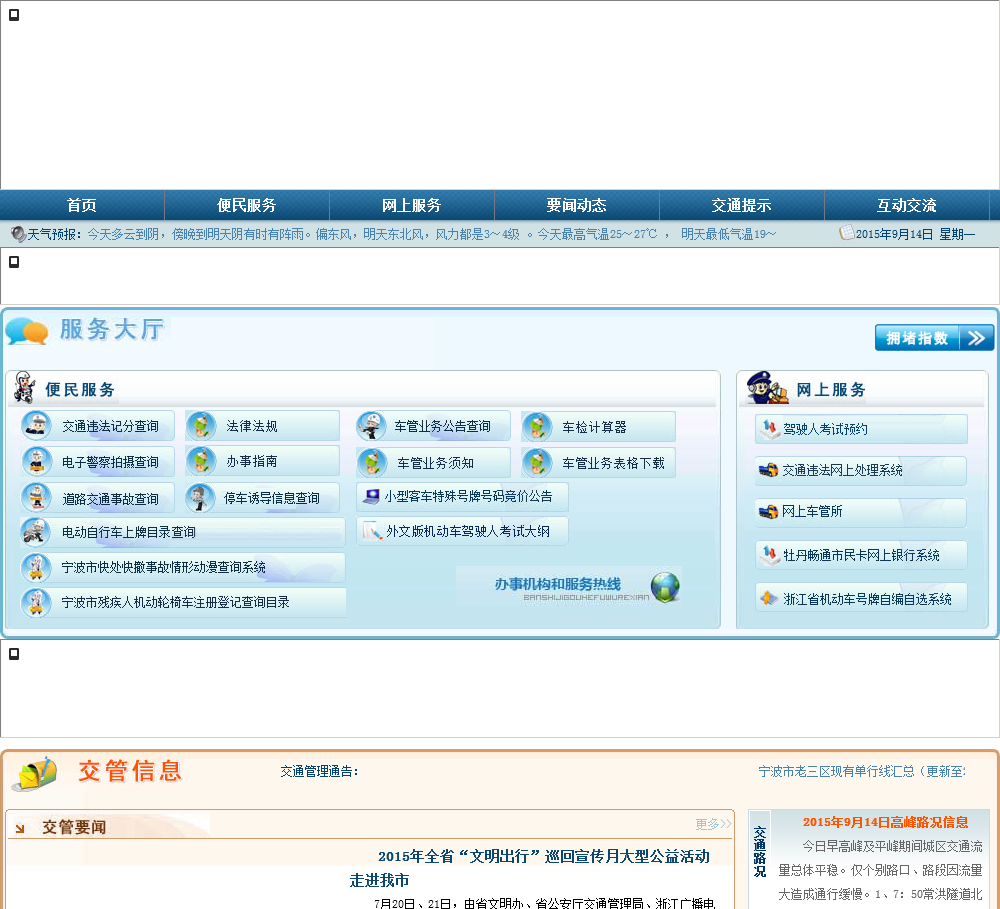
Task: Click the computer icon beside 小型客车特殊号牌号码竞价公告
Action: click(371, 496)
